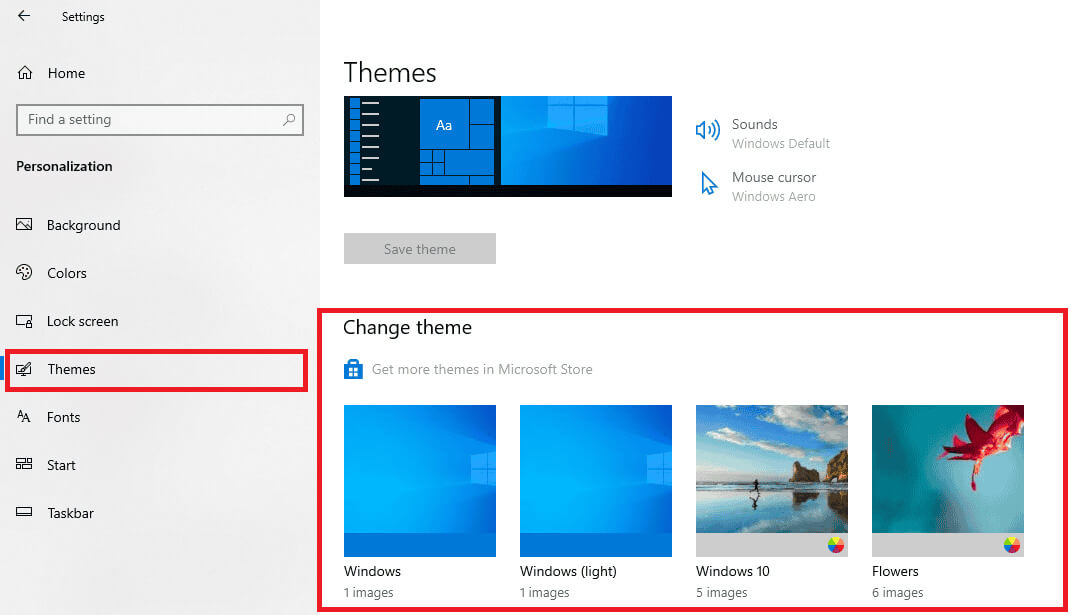
Task: Click the Save theme button
Action: pos(419,249)
